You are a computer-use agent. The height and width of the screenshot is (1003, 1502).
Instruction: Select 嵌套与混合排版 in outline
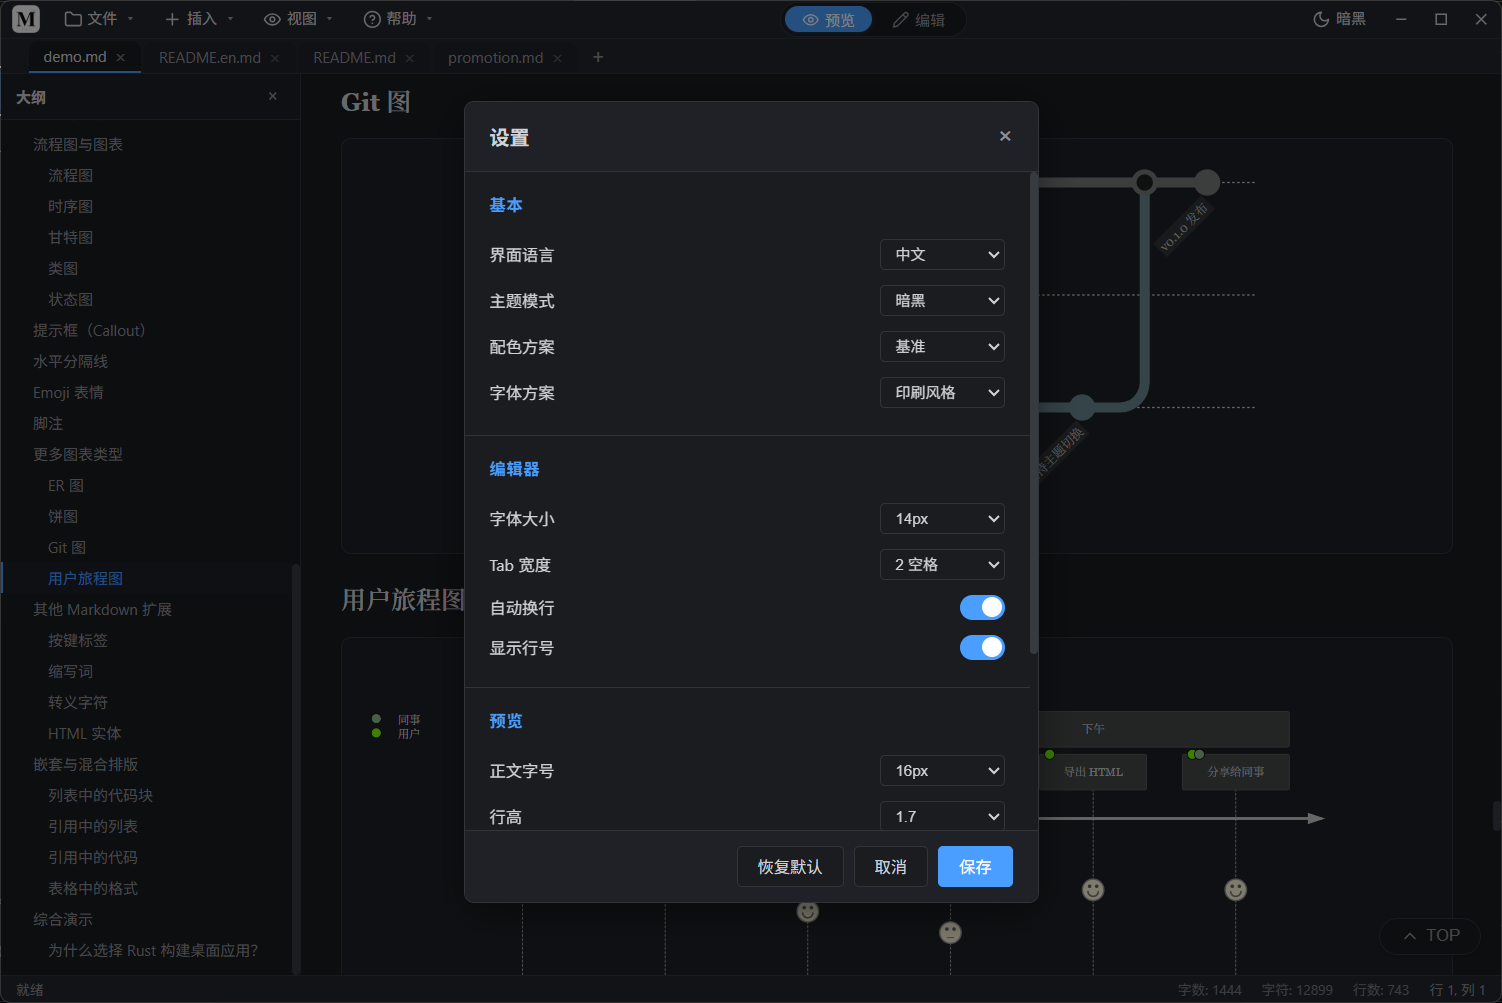tap(85, 764)
